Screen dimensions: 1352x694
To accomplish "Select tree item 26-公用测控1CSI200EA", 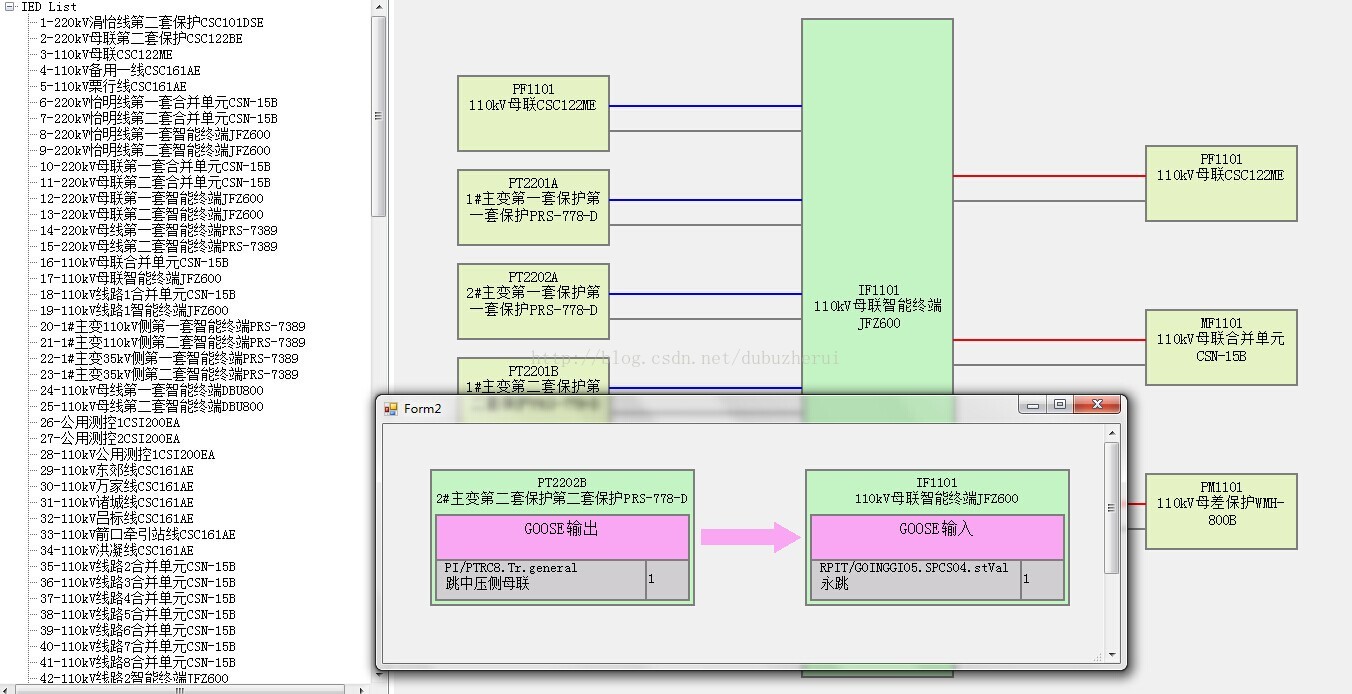I will [x=110, y=422].
